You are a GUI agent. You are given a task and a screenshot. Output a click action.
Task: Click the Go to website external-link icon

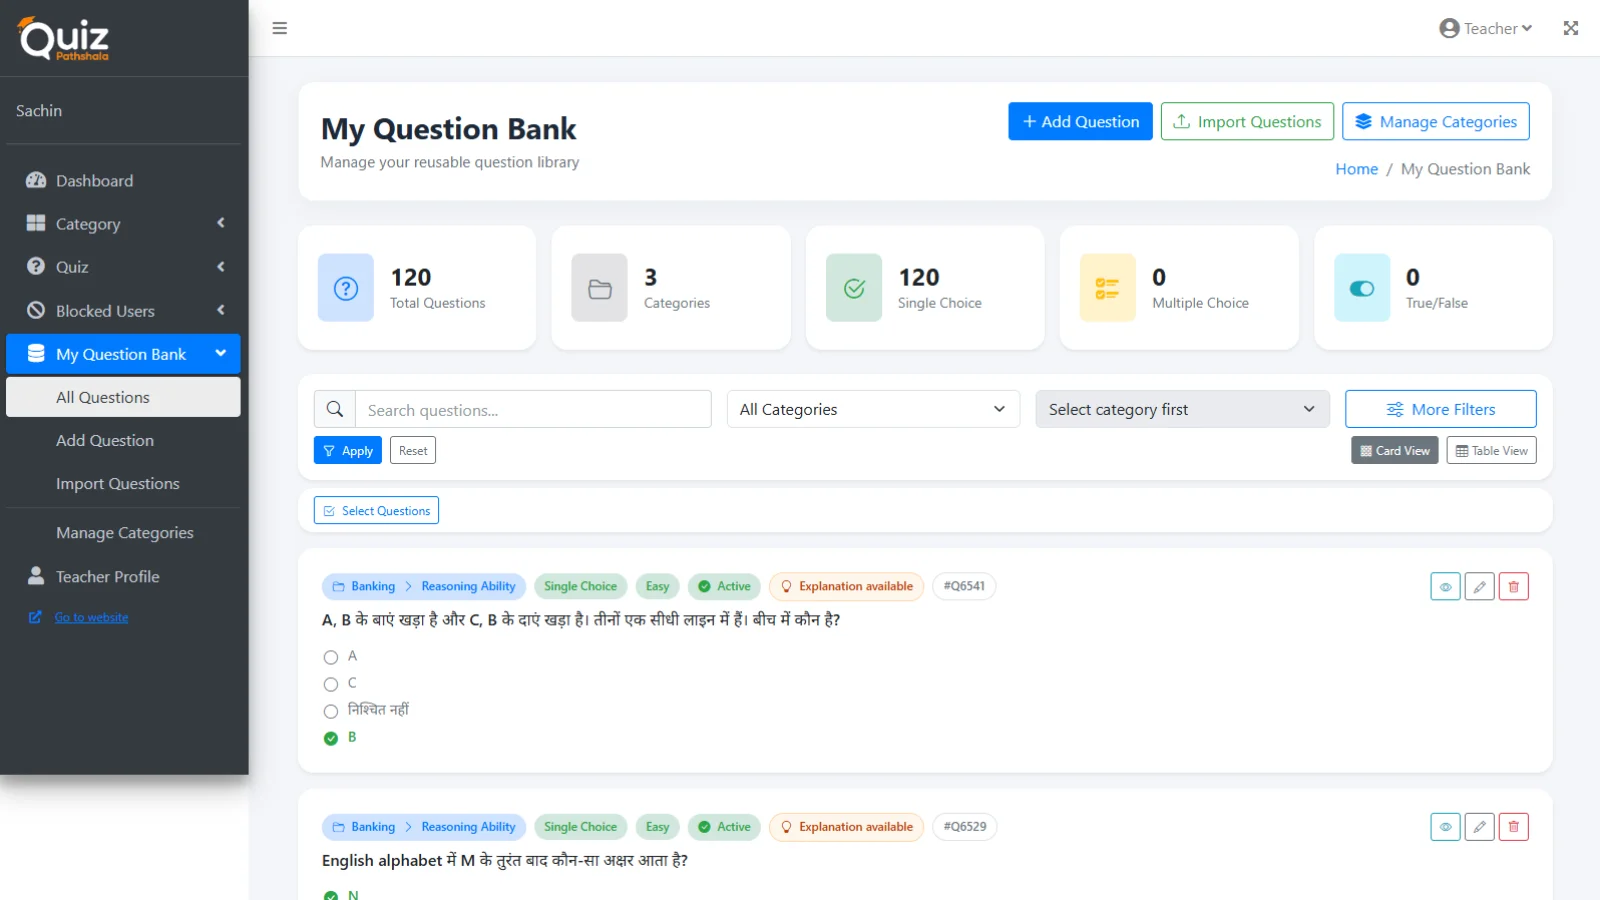(35, 617)
